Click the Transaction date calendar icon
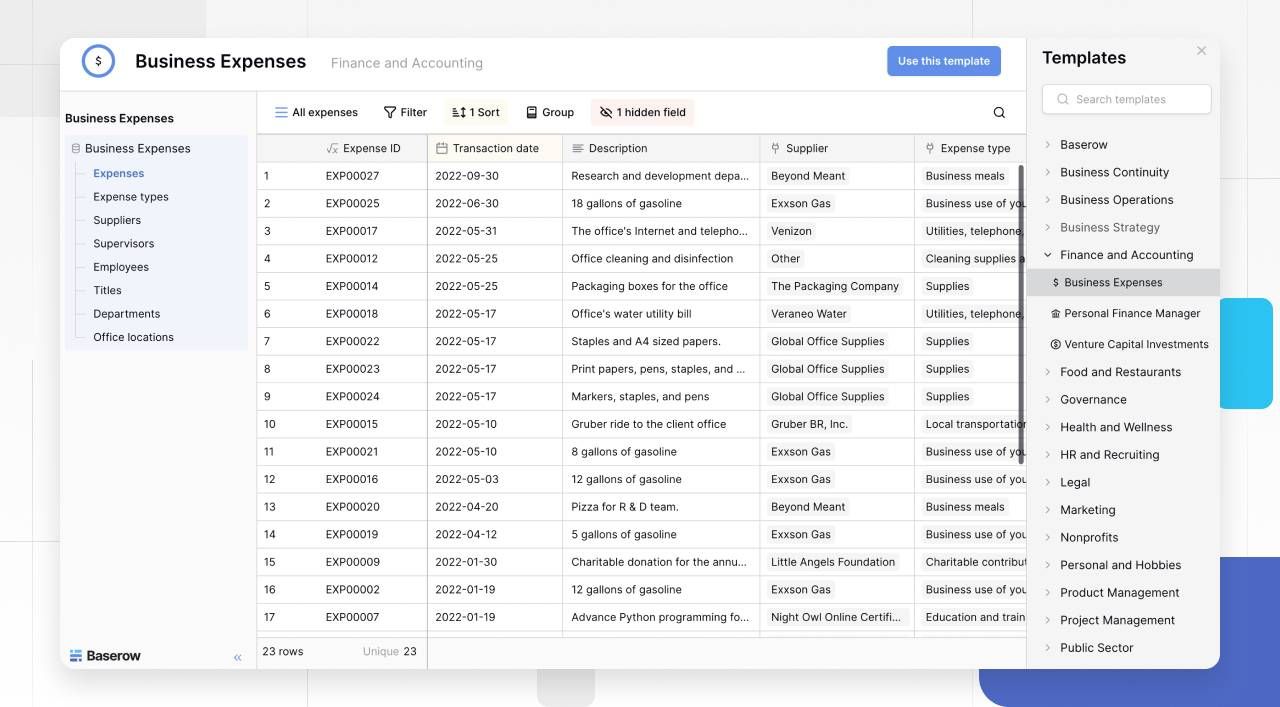This screenshot has height=707, width=1280. (442, 149)
